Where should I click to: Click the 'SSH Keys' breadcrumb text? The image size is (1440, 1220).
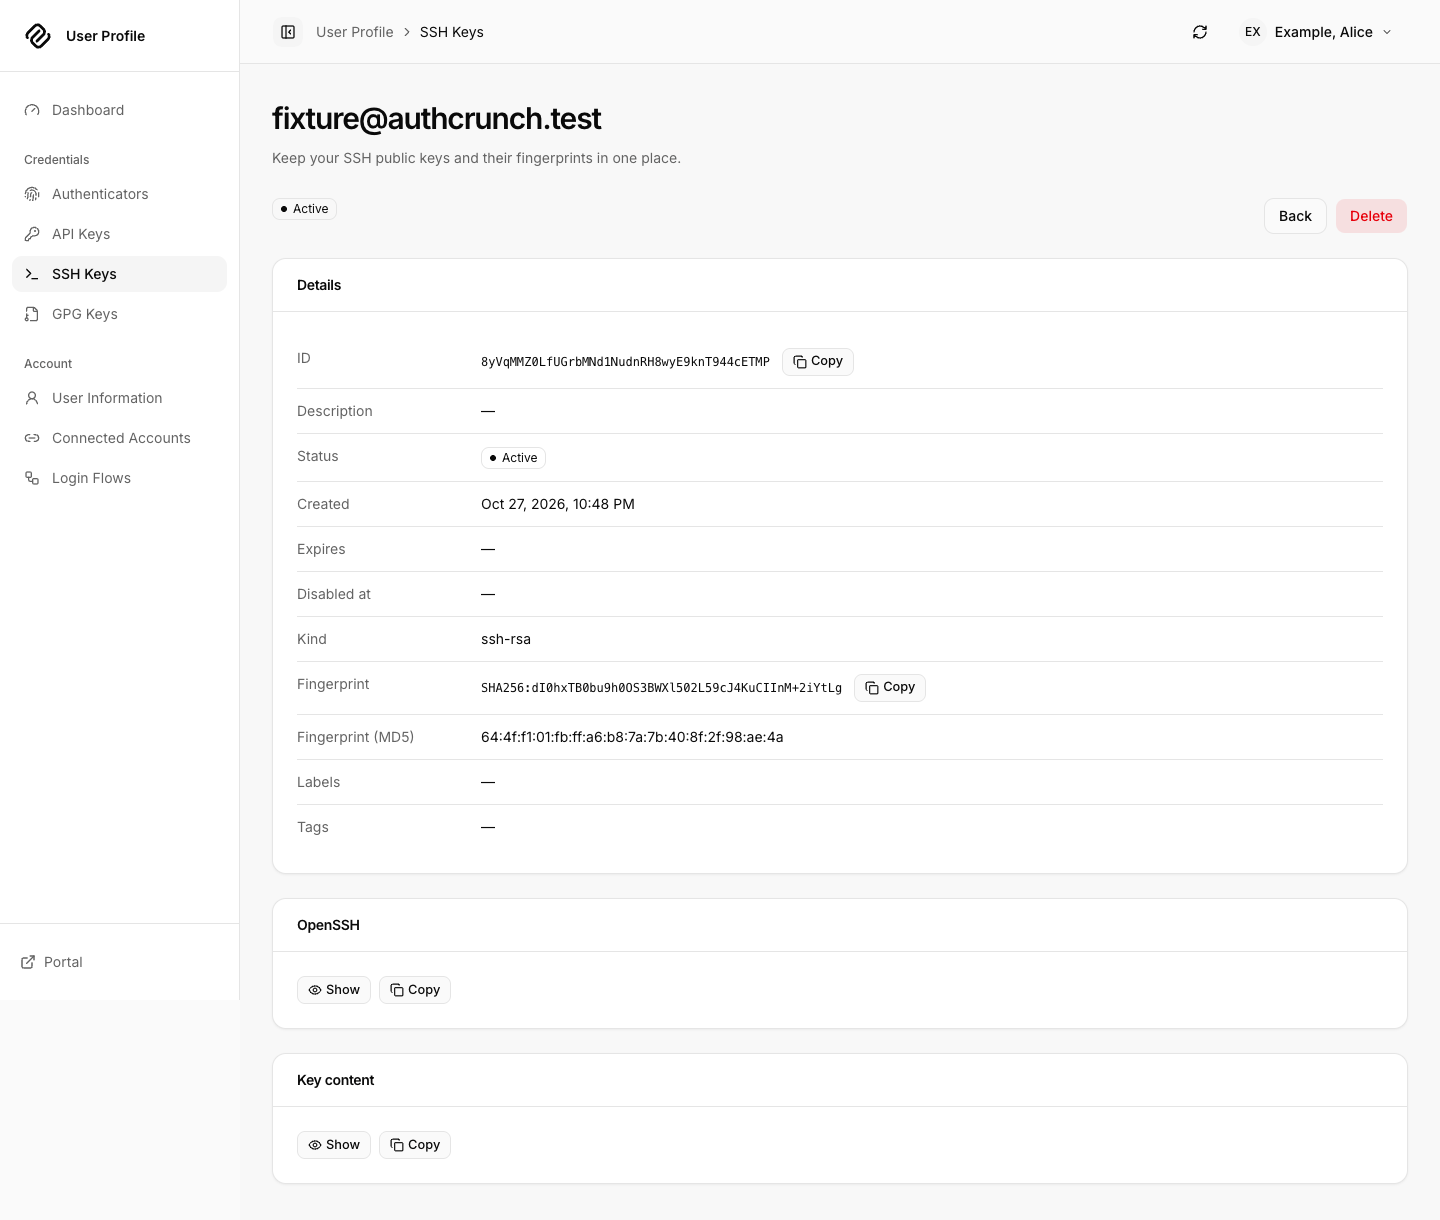click(452, 32)
